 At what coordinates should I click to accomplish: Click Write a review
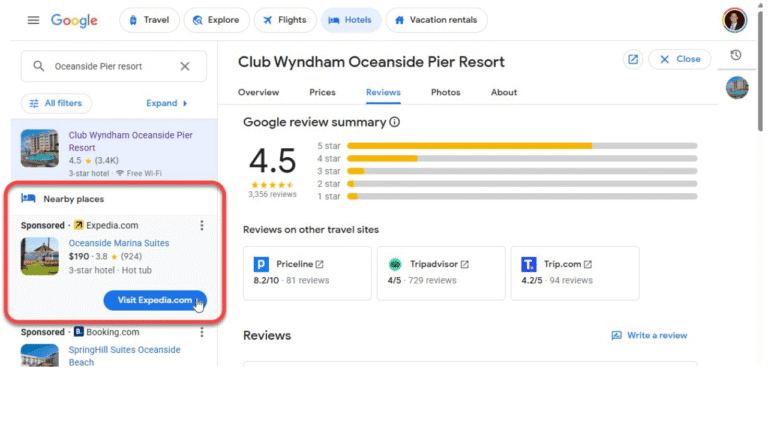click(x=649, y=336)
